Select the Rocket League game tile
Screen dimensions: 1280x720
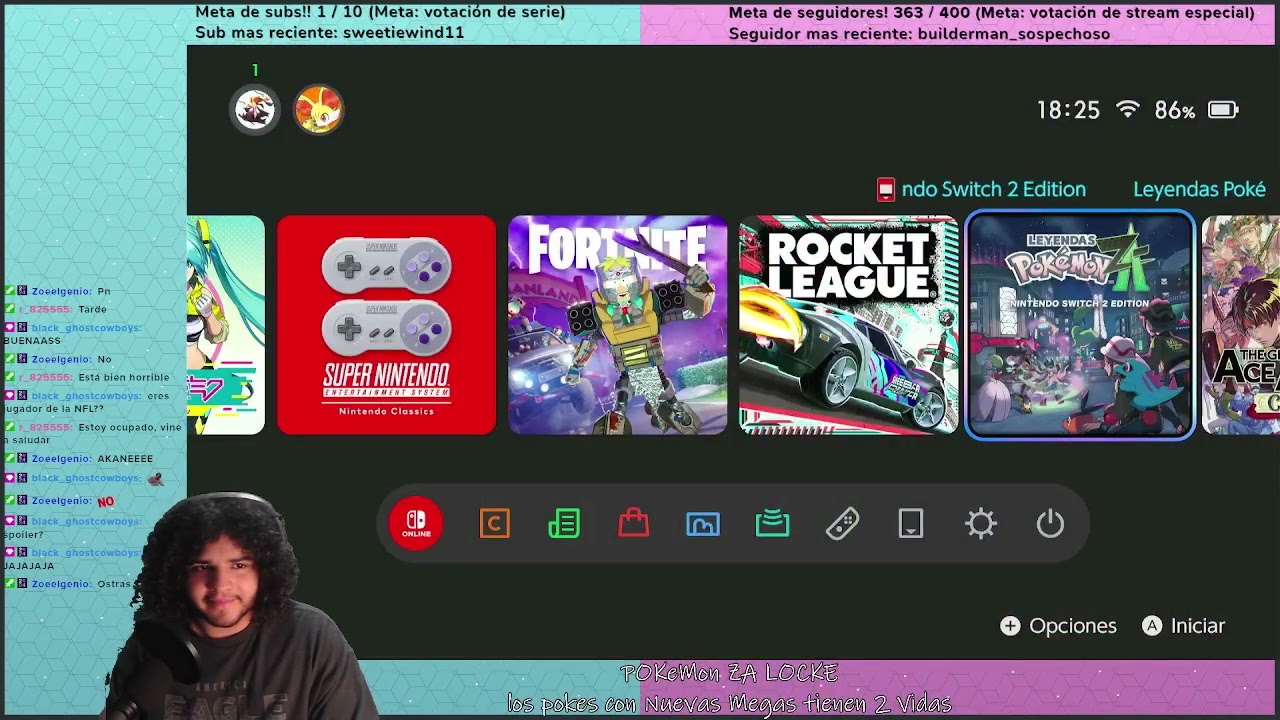848,325
